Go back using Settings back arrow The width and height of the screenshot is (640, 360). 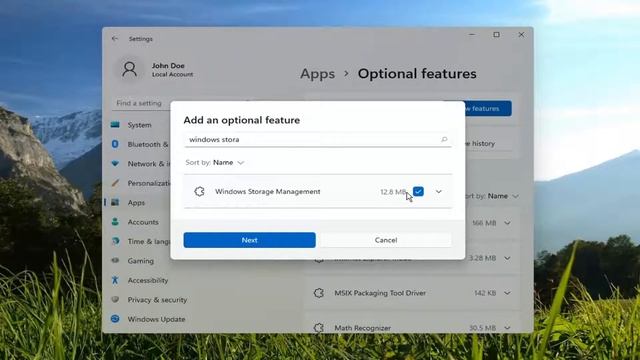point(115,39)
